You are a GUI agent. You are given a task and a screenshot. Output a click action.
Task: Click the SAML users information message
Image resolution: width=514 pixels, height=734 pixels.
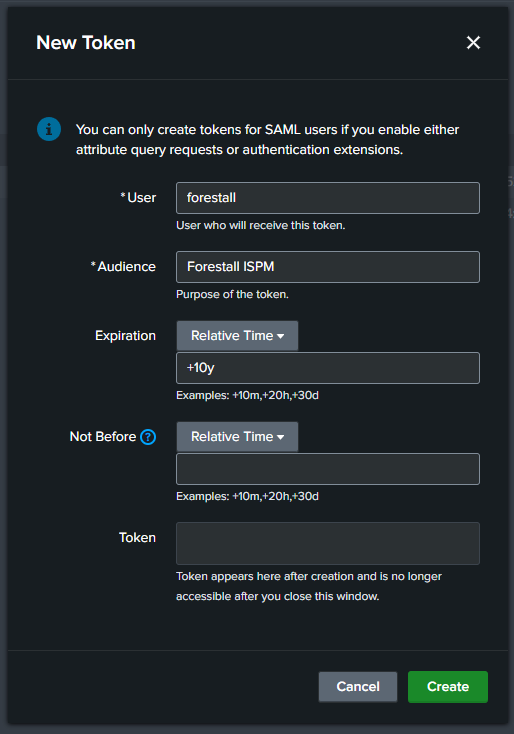point(267,139)
